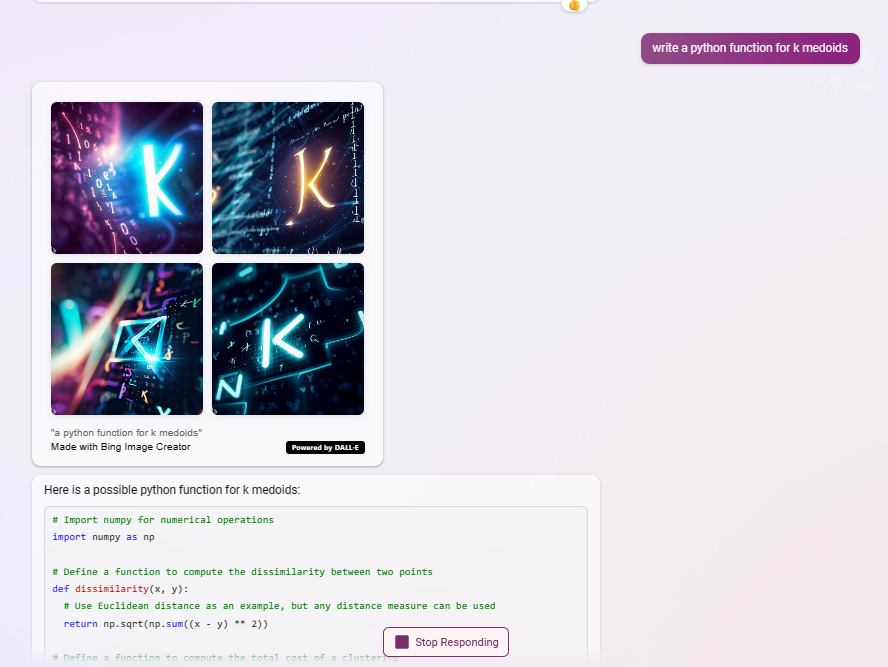Open the cyan neon K circuit image
This screenshot has width=888, height=667.
click(x=288, y=339)
